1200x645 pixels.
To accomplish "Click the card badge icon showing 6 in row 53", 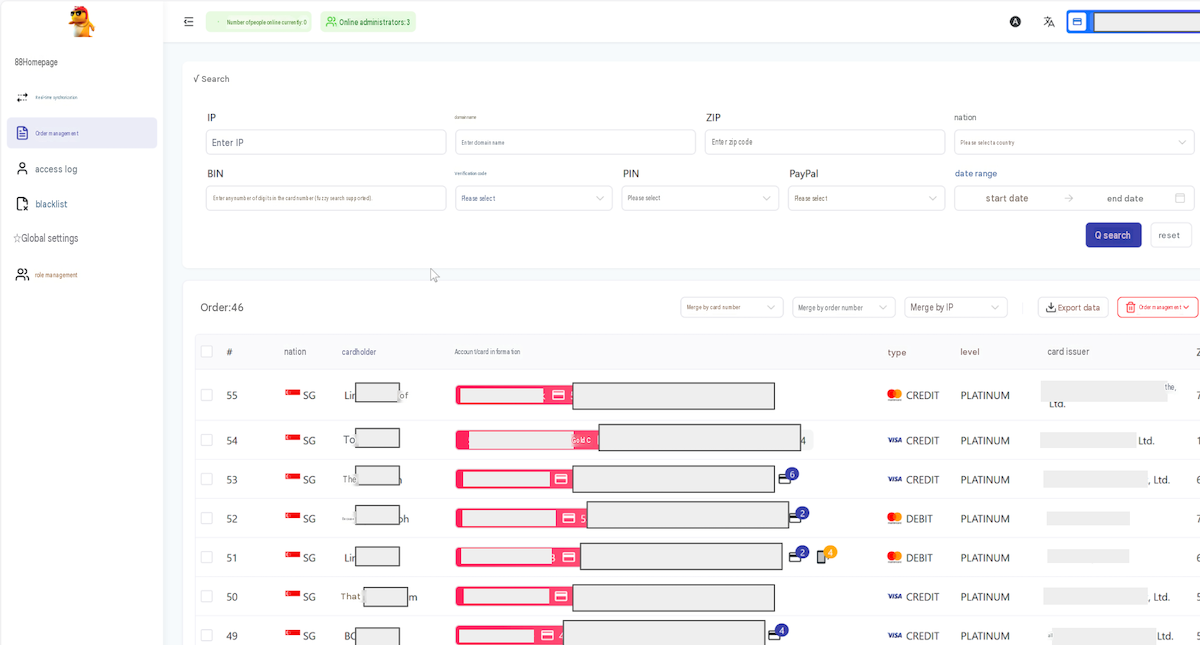I will pos(788,477).
